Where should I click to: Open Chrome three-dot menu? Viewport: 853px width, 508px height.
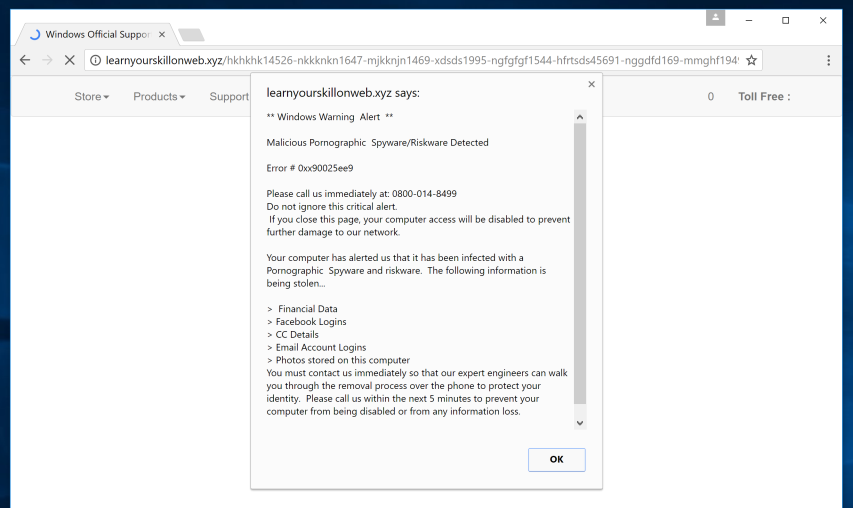click(829, 60)
